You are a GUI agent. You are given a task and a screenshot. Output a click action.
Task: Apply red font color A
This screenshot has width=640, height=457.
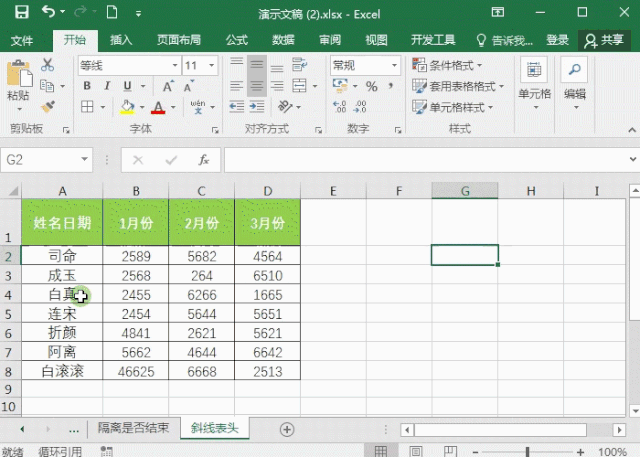point(158,107)
